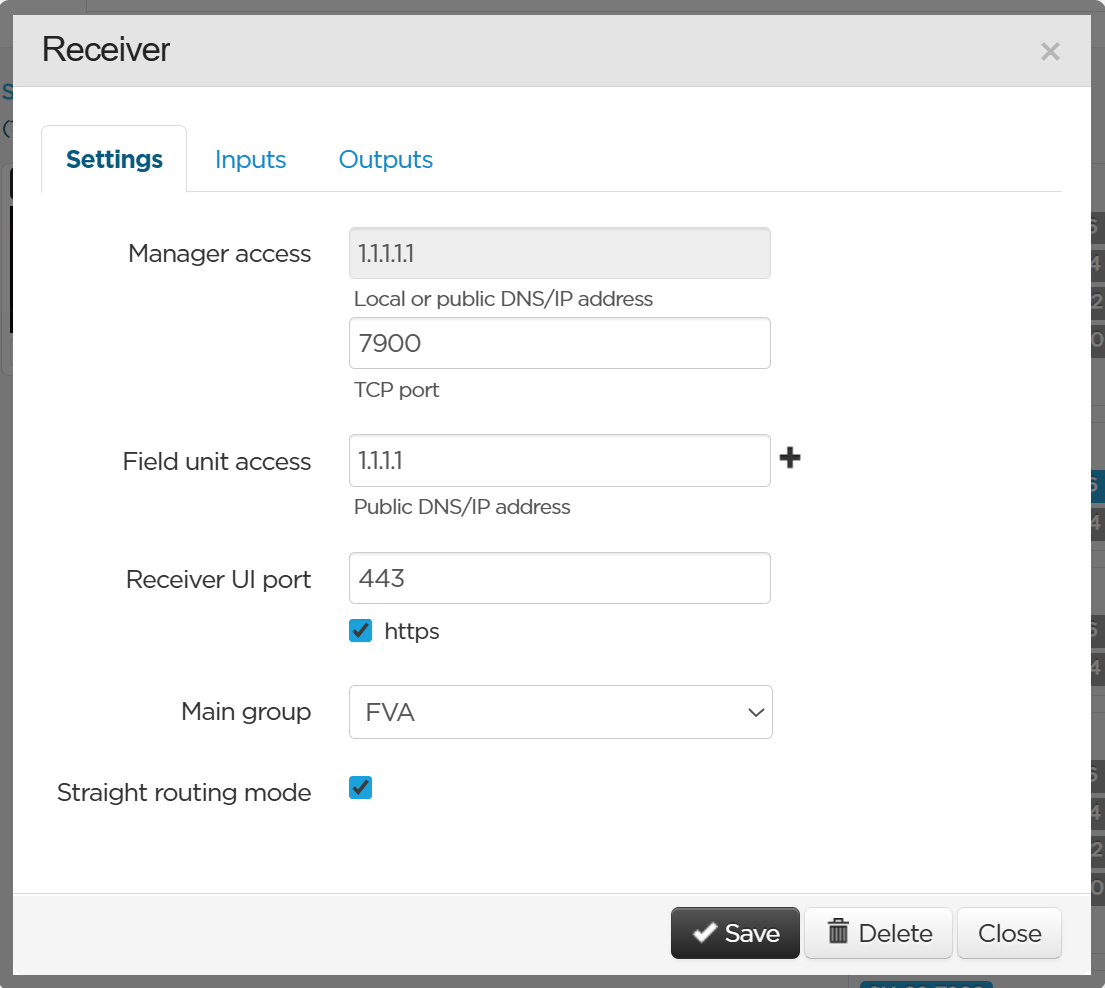Viewport: 1105px width, 988px height.
Task: Focus the TCP port field showing 7900
Action: click(x=559, y=344)
